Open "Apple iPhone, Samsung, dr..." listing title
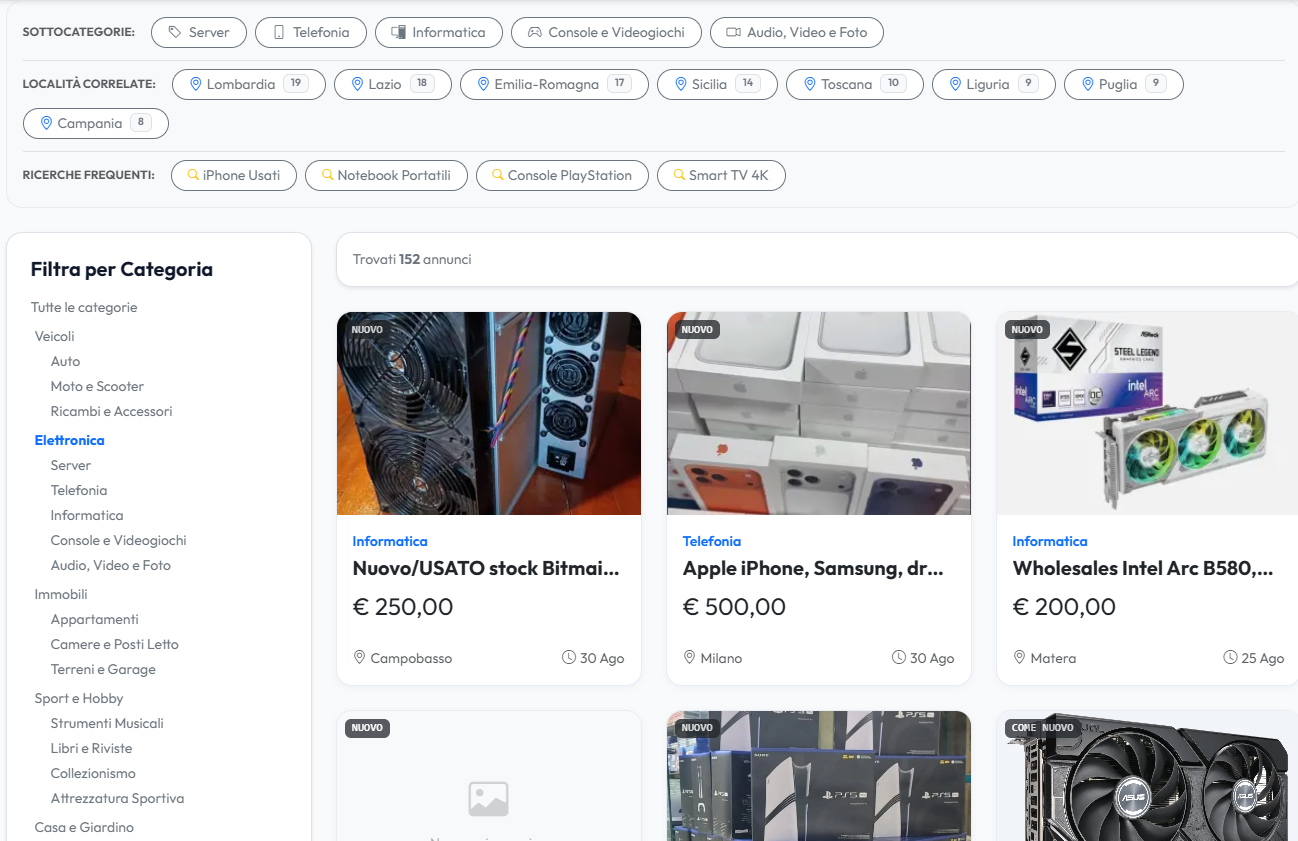Screen dimensions: 1298x841 click(813, 569)
